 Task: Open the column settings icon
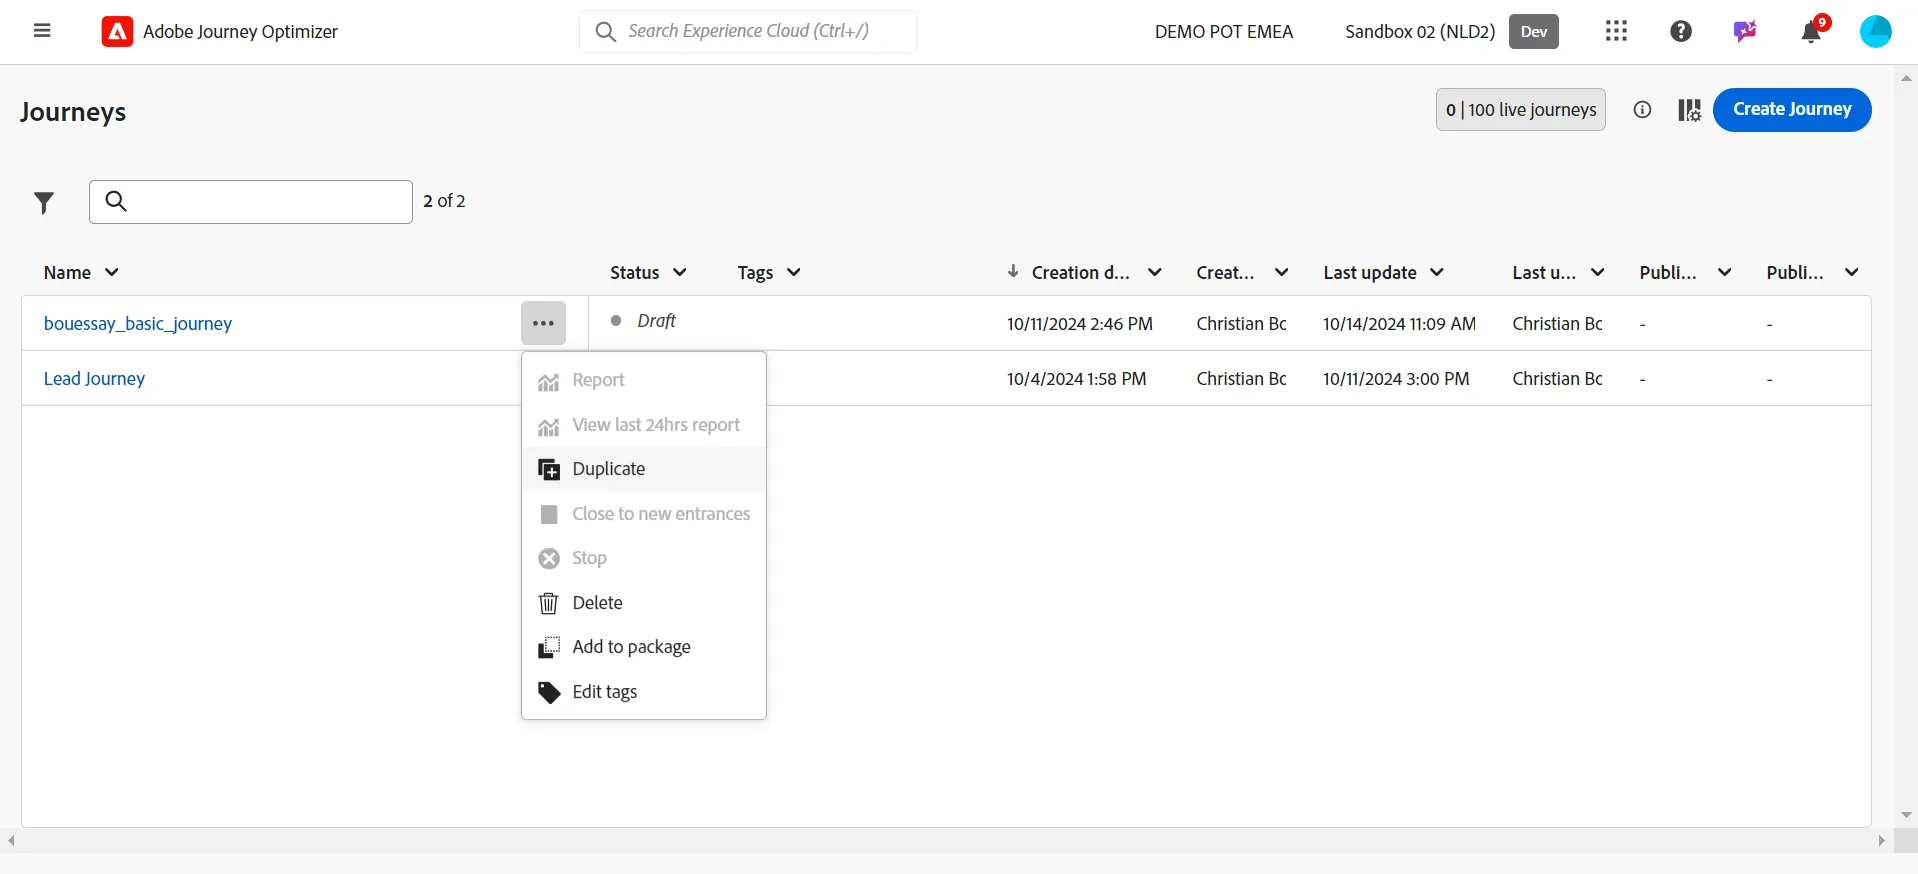tap(1689, 110)
